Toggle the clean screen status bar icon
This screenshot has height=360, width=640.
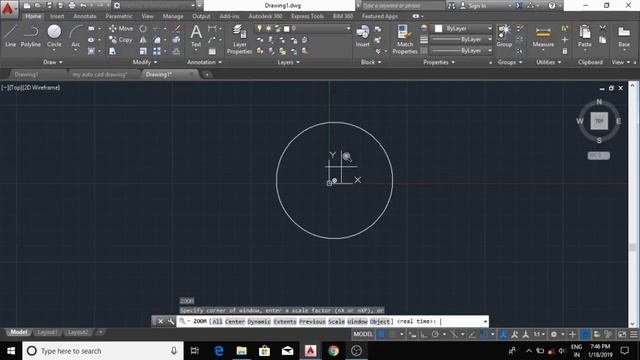622,334
